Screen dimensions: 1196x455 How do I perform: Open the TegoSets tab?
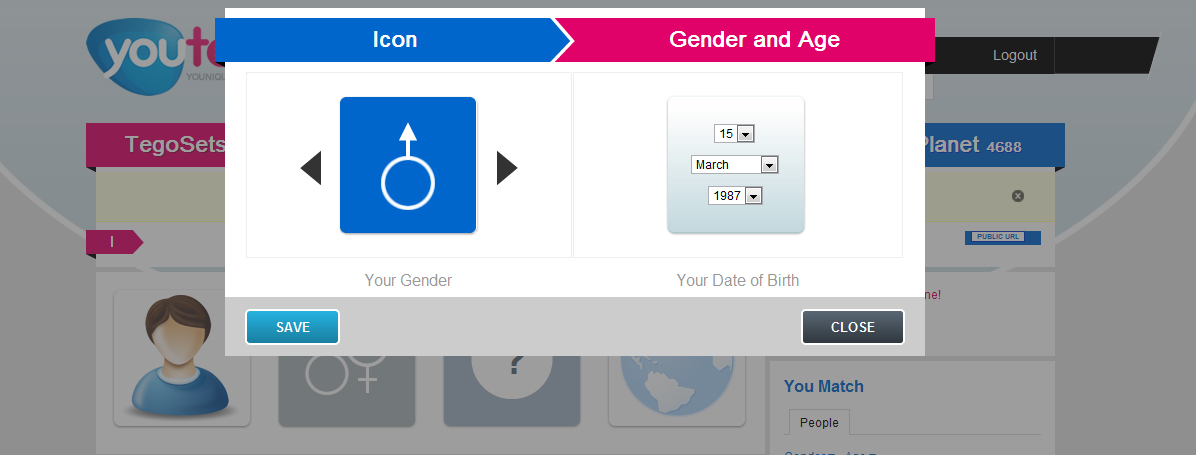tap(160, 145)
